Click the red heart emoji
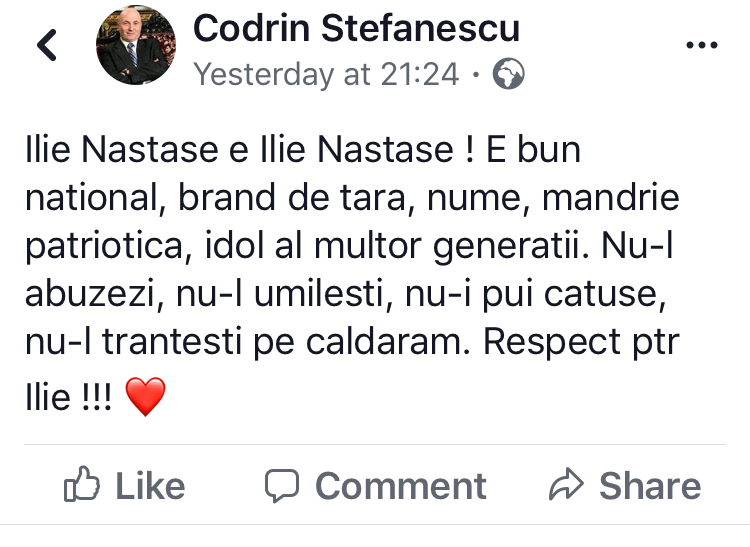Image resolution: width=750 pixels, height=547 pixels. 145,396
